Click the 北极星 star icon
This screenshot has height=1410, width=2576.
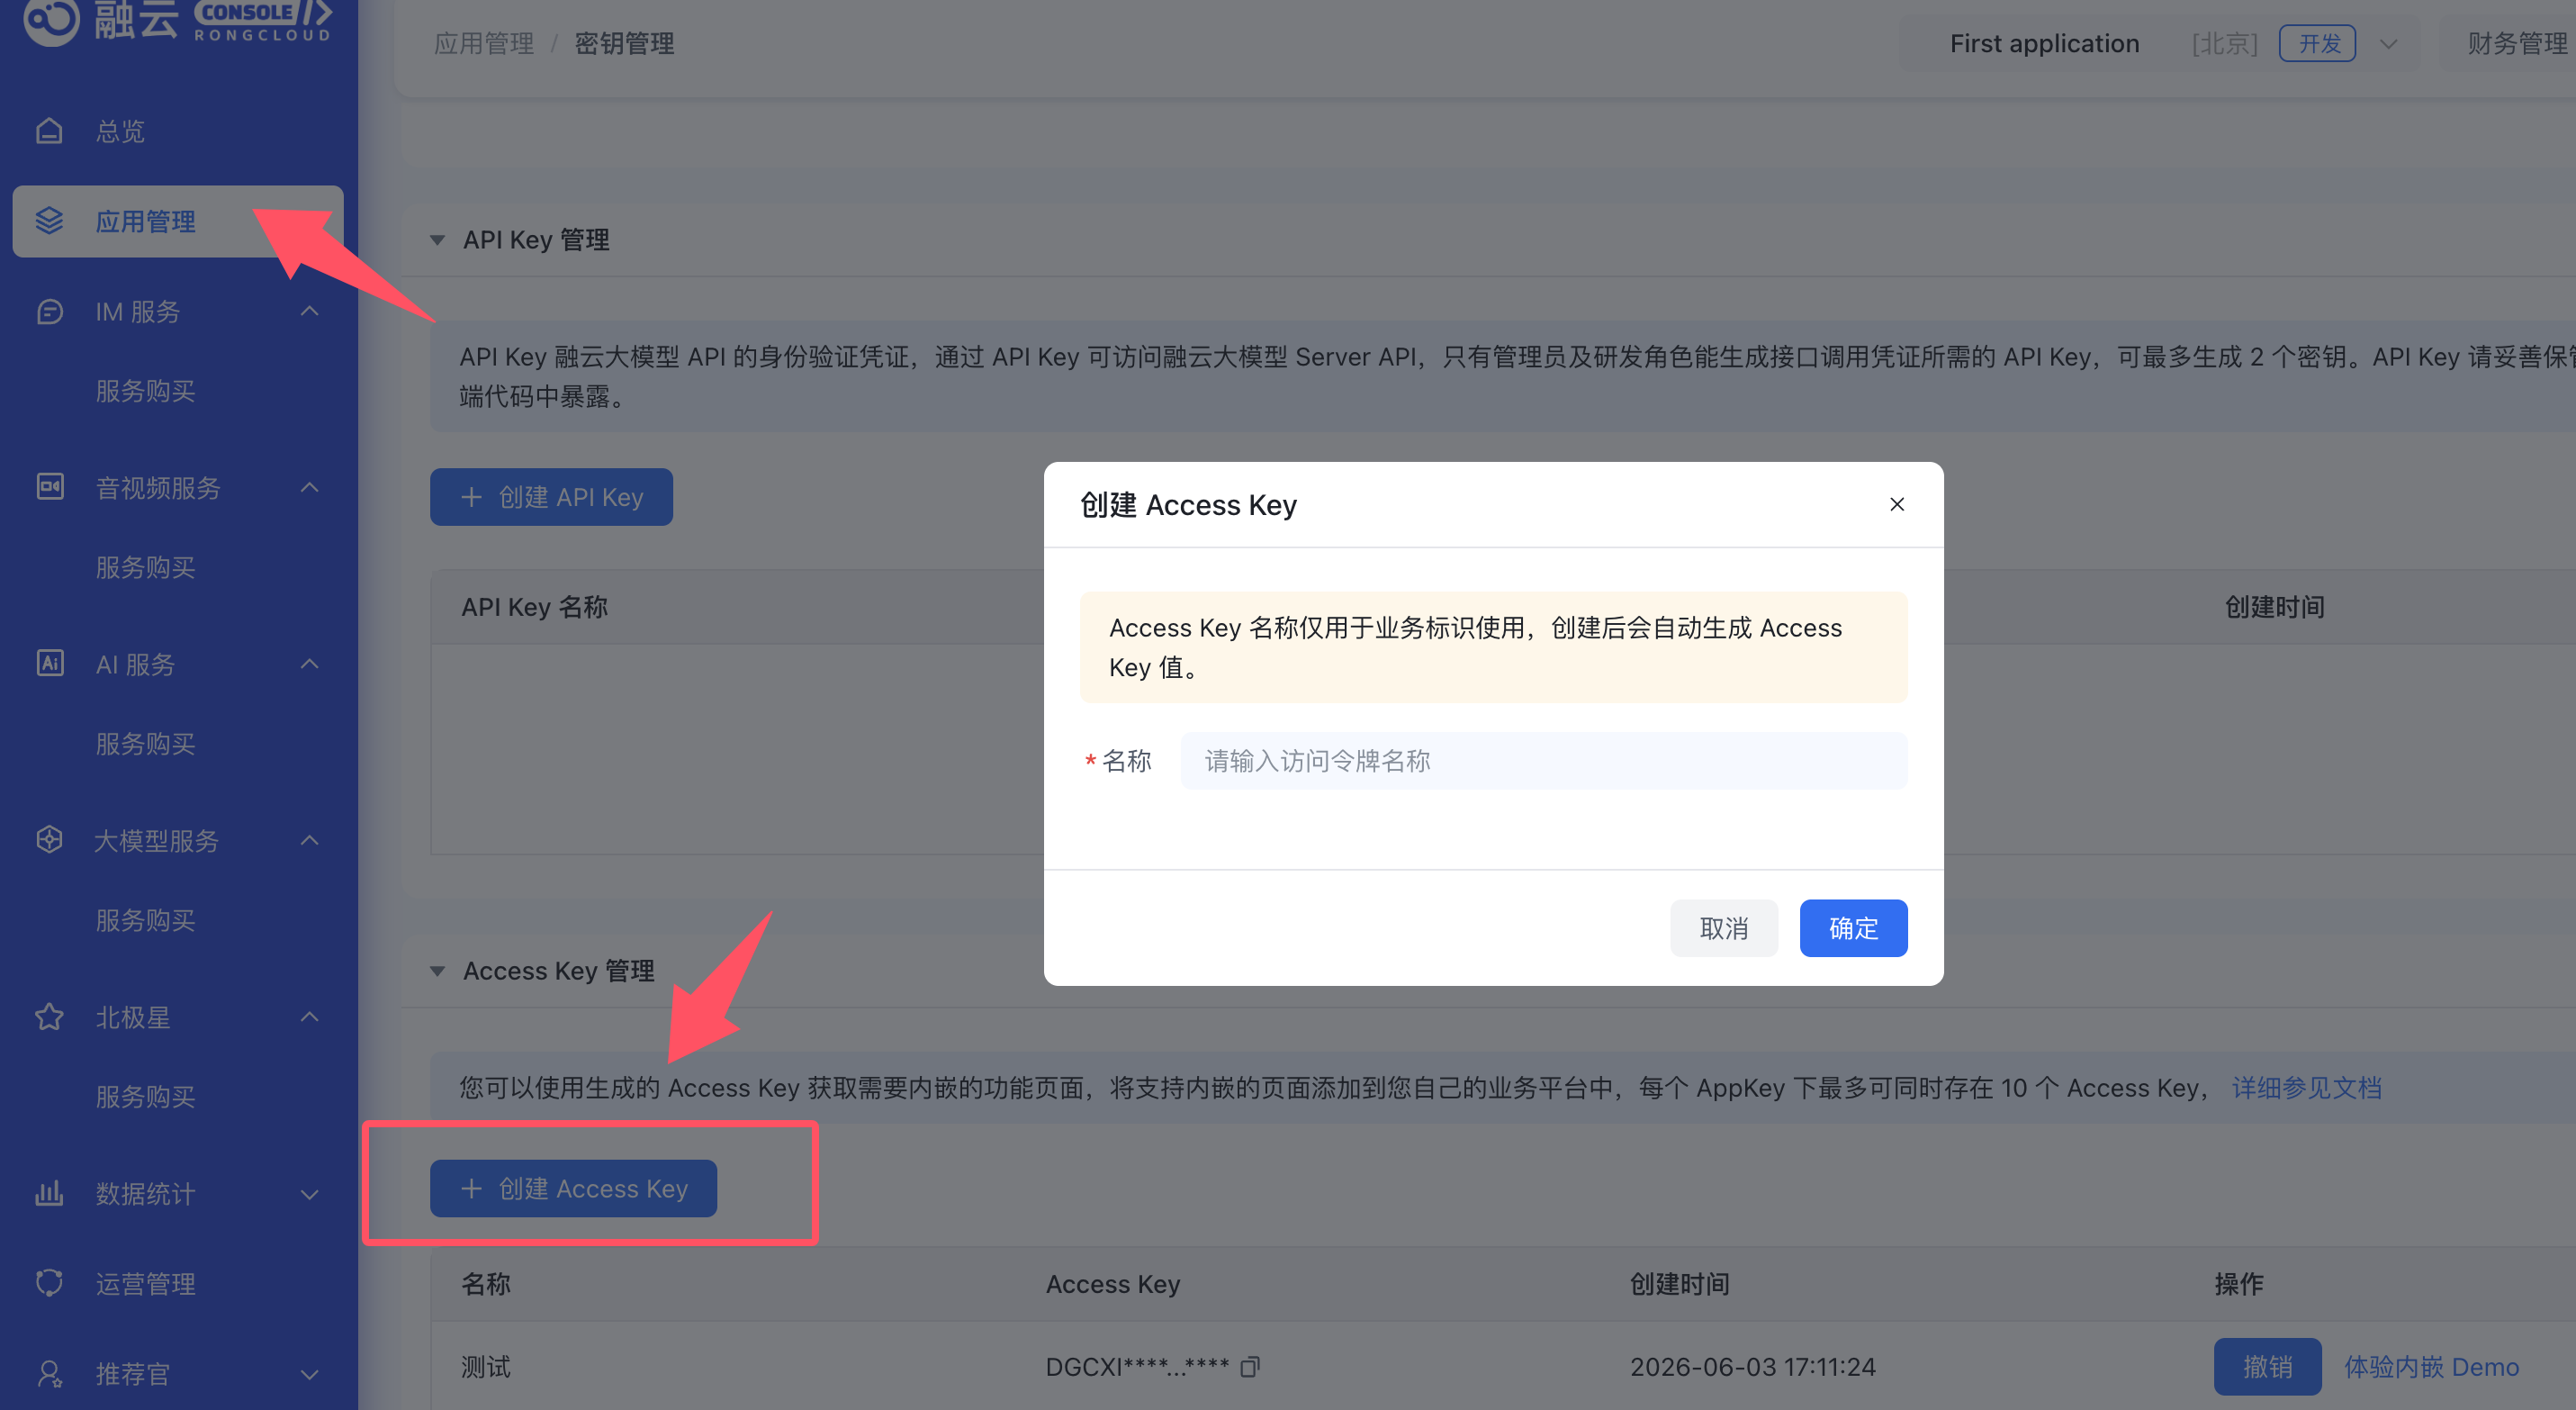(x=49, y=1017)
